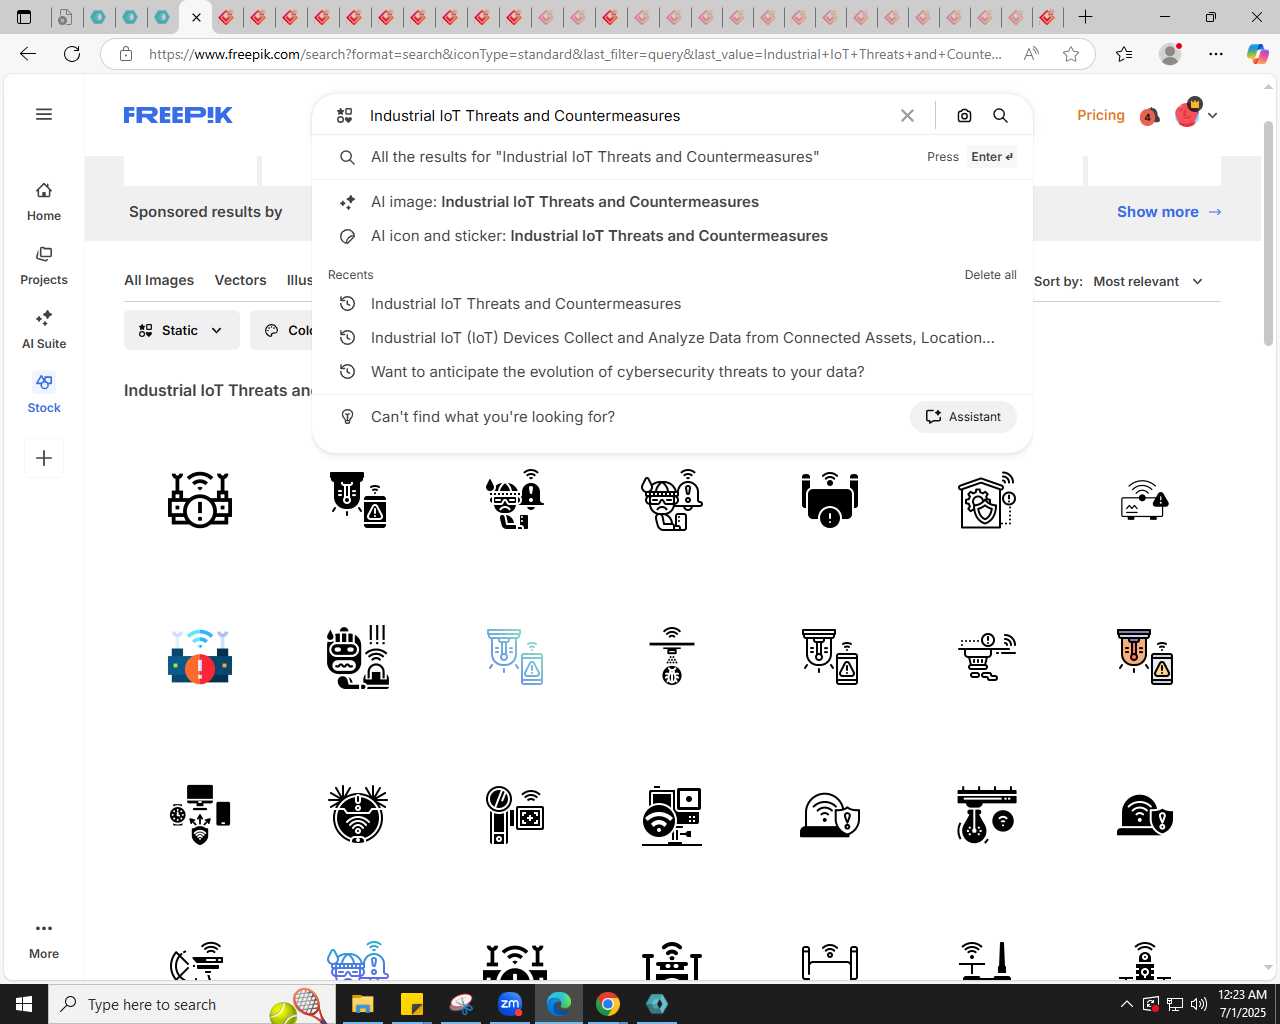
Task: Open the orange-faced device warning icon result
Action: tap(1145, 657)
